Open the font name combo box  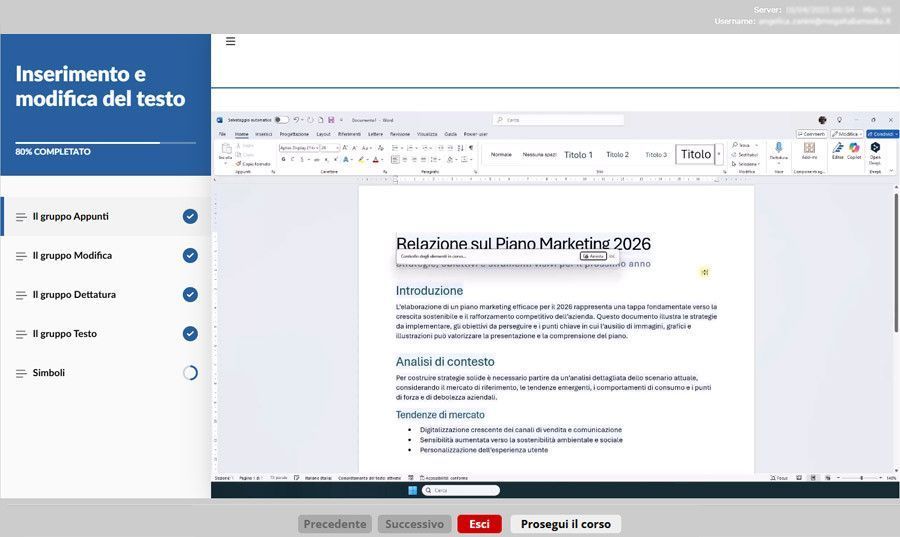(298, 146)
